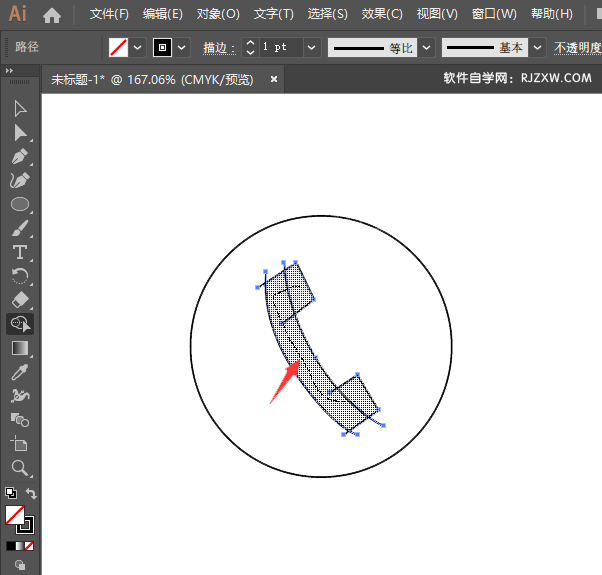
Task: Expand the 等比 stroke profile dropdown
Action: tap(427, 48)
